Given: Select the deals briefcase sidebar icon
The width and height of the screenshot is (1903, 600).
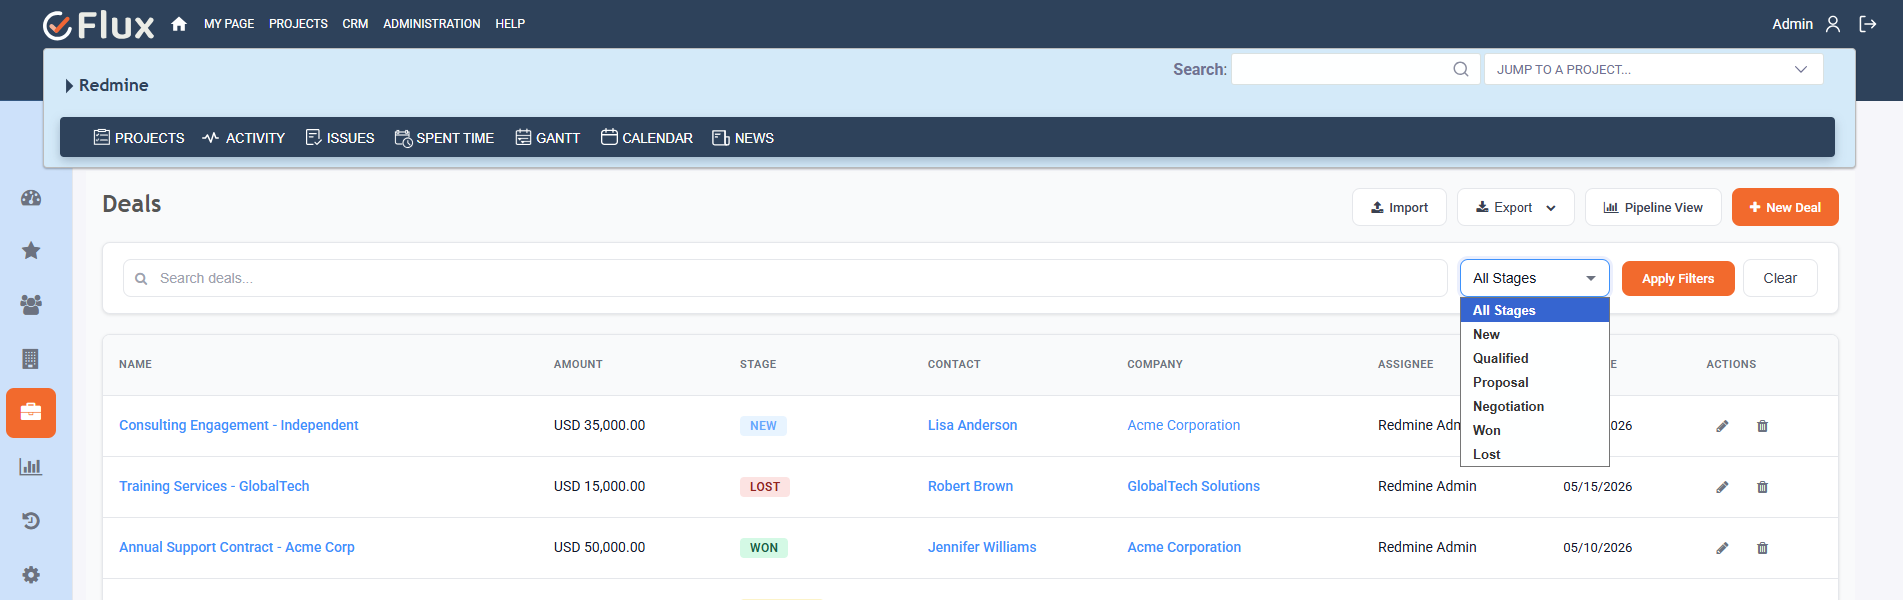Looking at the screenshot, I should 31,413.
